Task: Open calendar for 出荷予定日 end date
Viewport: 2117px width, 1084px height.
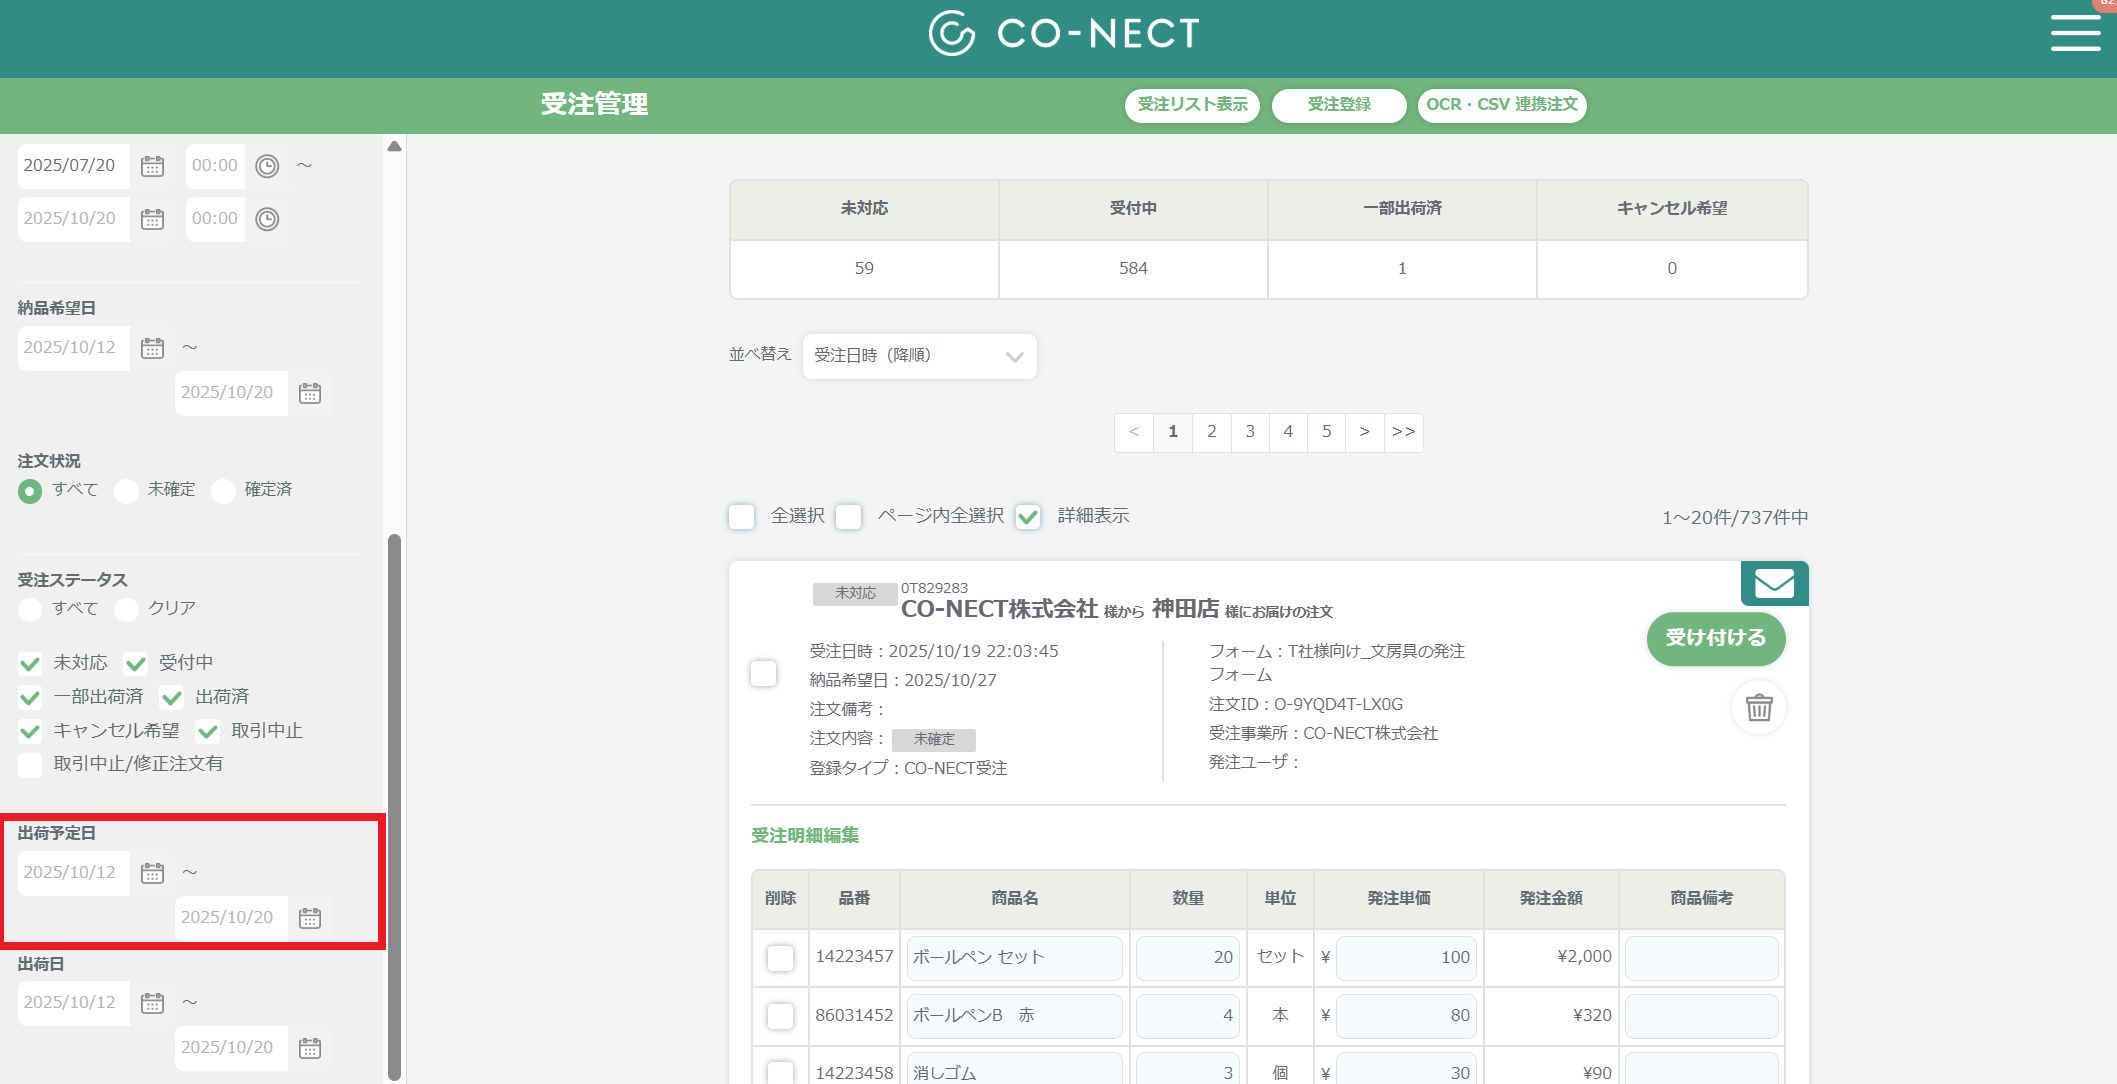Action: 310,918
